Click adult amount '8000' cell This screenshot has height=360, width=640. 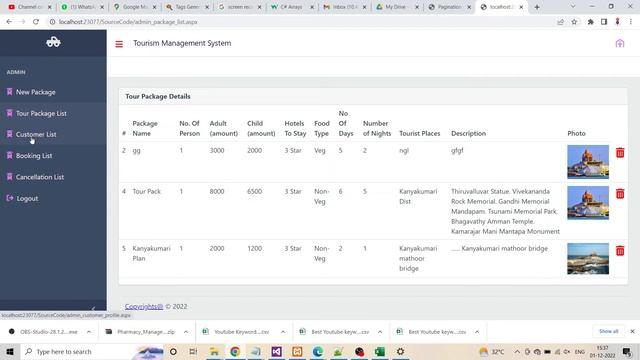[217, 191]
